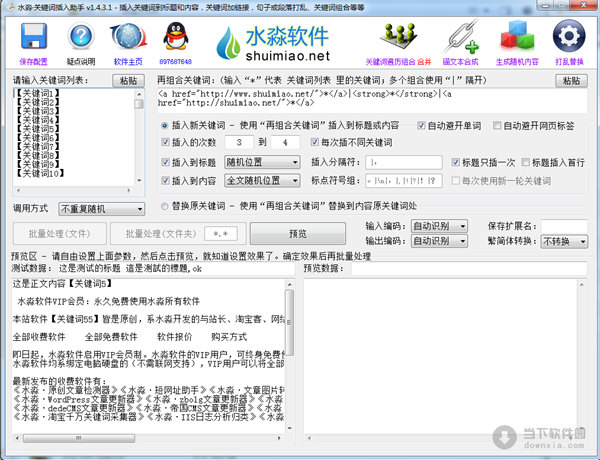Click the 预览 button

tap(298, 233)
